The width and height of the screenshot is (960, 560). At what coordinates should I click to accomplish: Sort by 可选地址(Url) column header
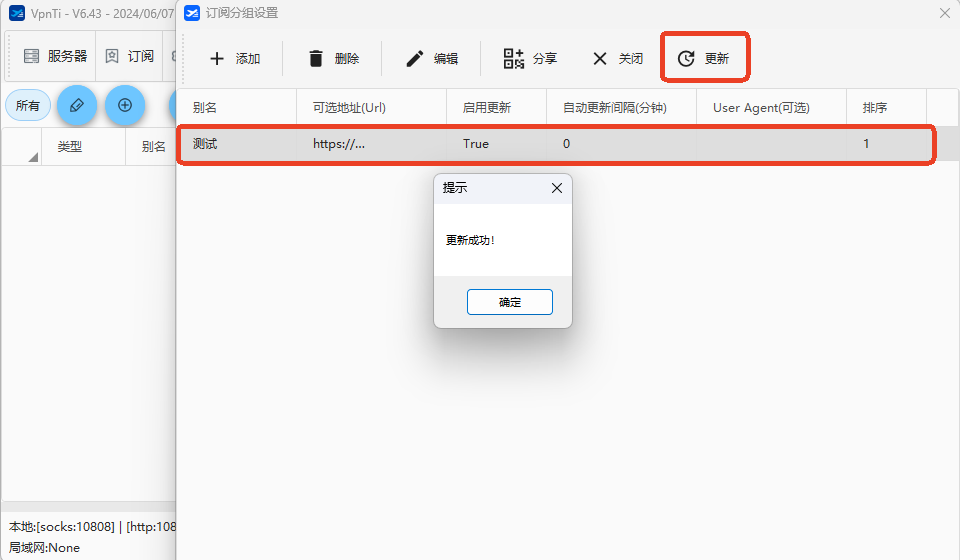point(372,108)
